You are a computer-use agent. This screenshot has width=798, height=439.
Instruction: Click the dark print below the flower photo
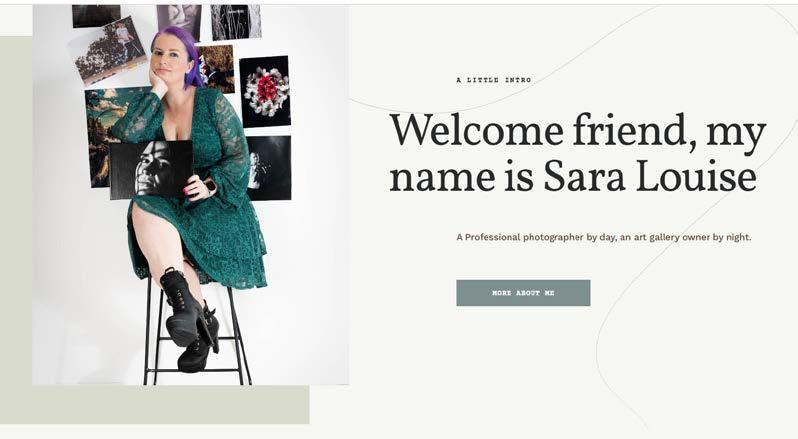click(269, 168)
